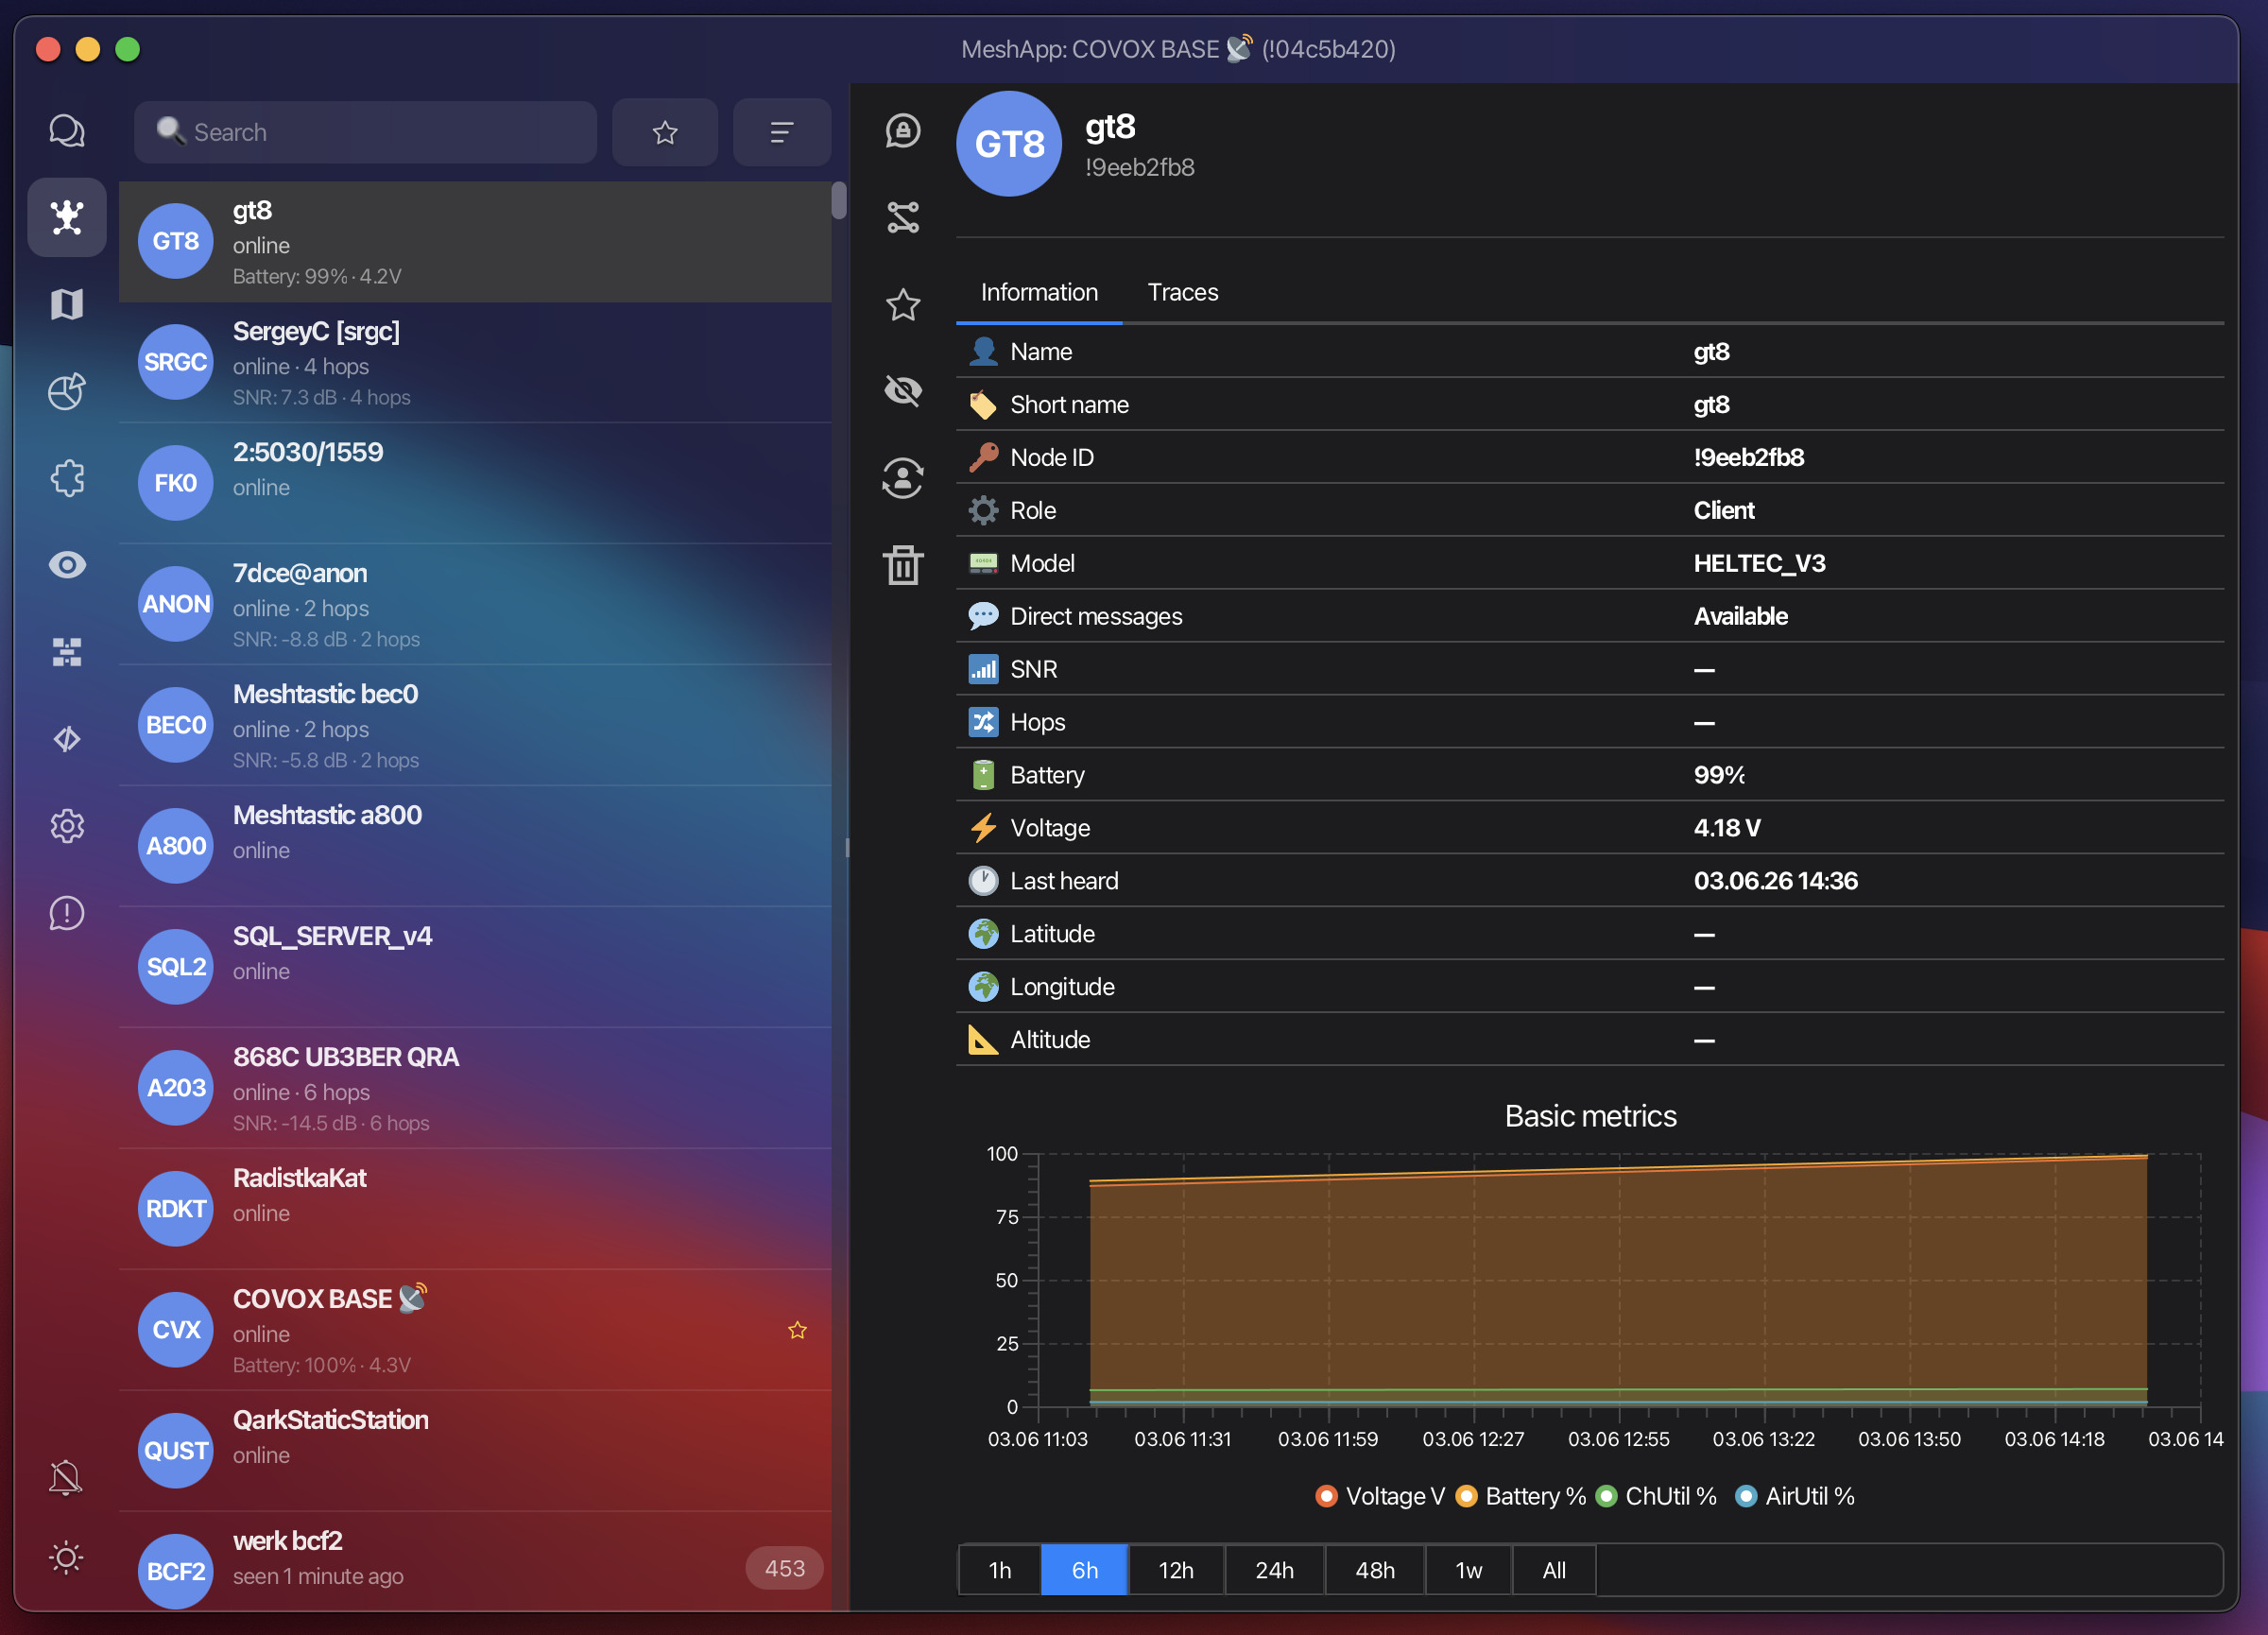Image resolution: width=2268 pixels, height=1635 pixels.
Task: Select the 1w chart range
Action: click(1469, 1570)
